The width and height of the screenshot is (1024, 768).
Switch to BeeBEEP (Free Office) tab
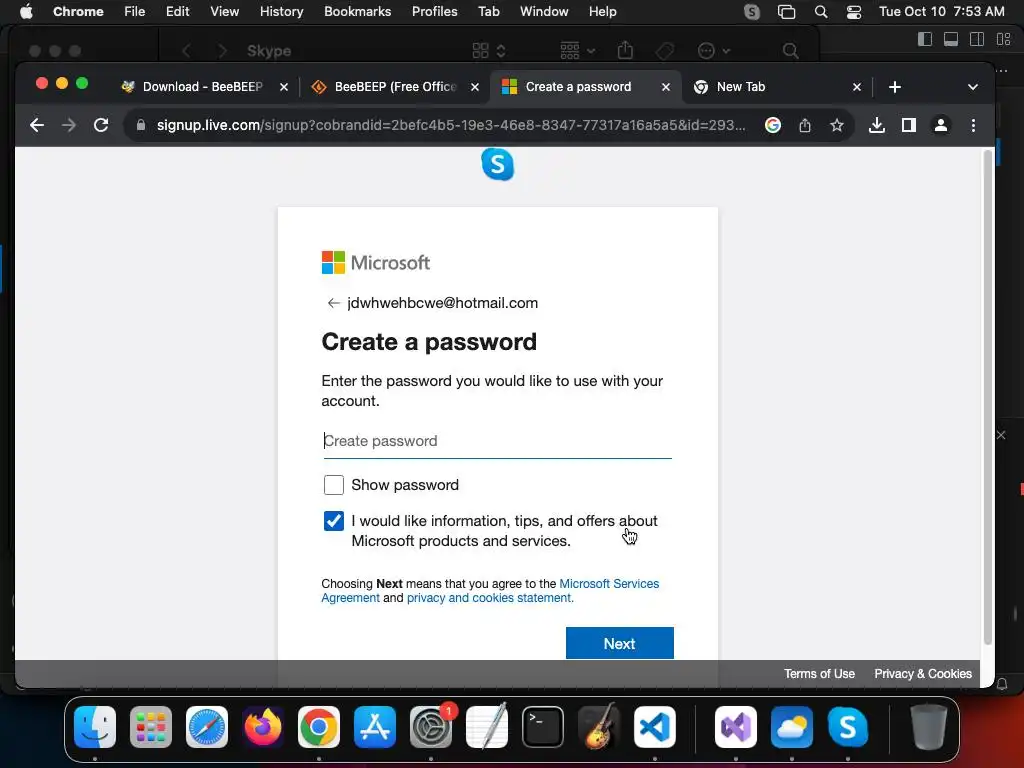point(395,87)
